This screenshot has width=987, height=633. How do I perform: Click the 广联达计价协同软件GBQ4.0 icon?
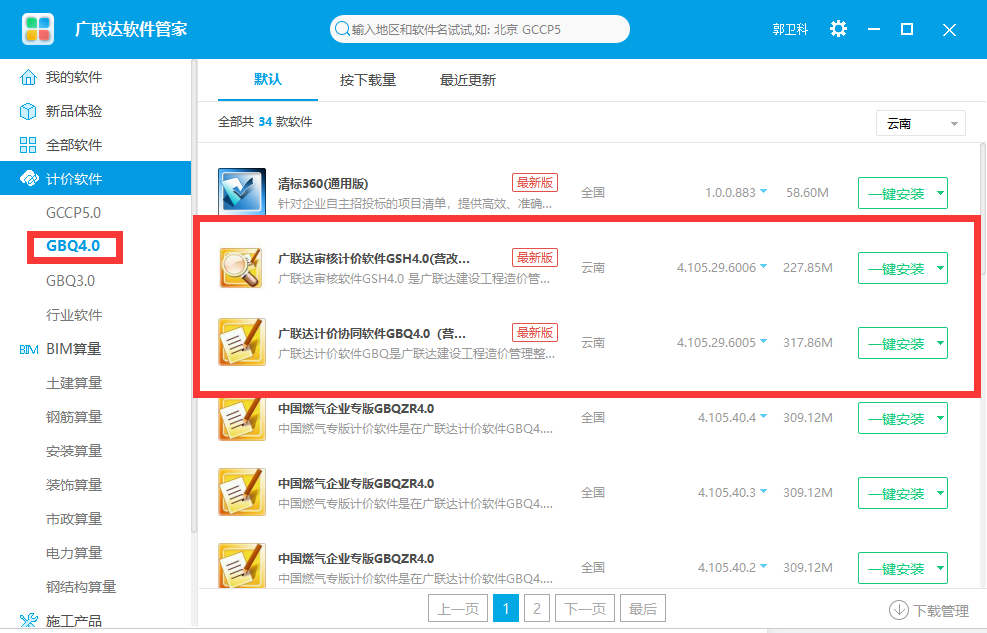click(242, 342)
